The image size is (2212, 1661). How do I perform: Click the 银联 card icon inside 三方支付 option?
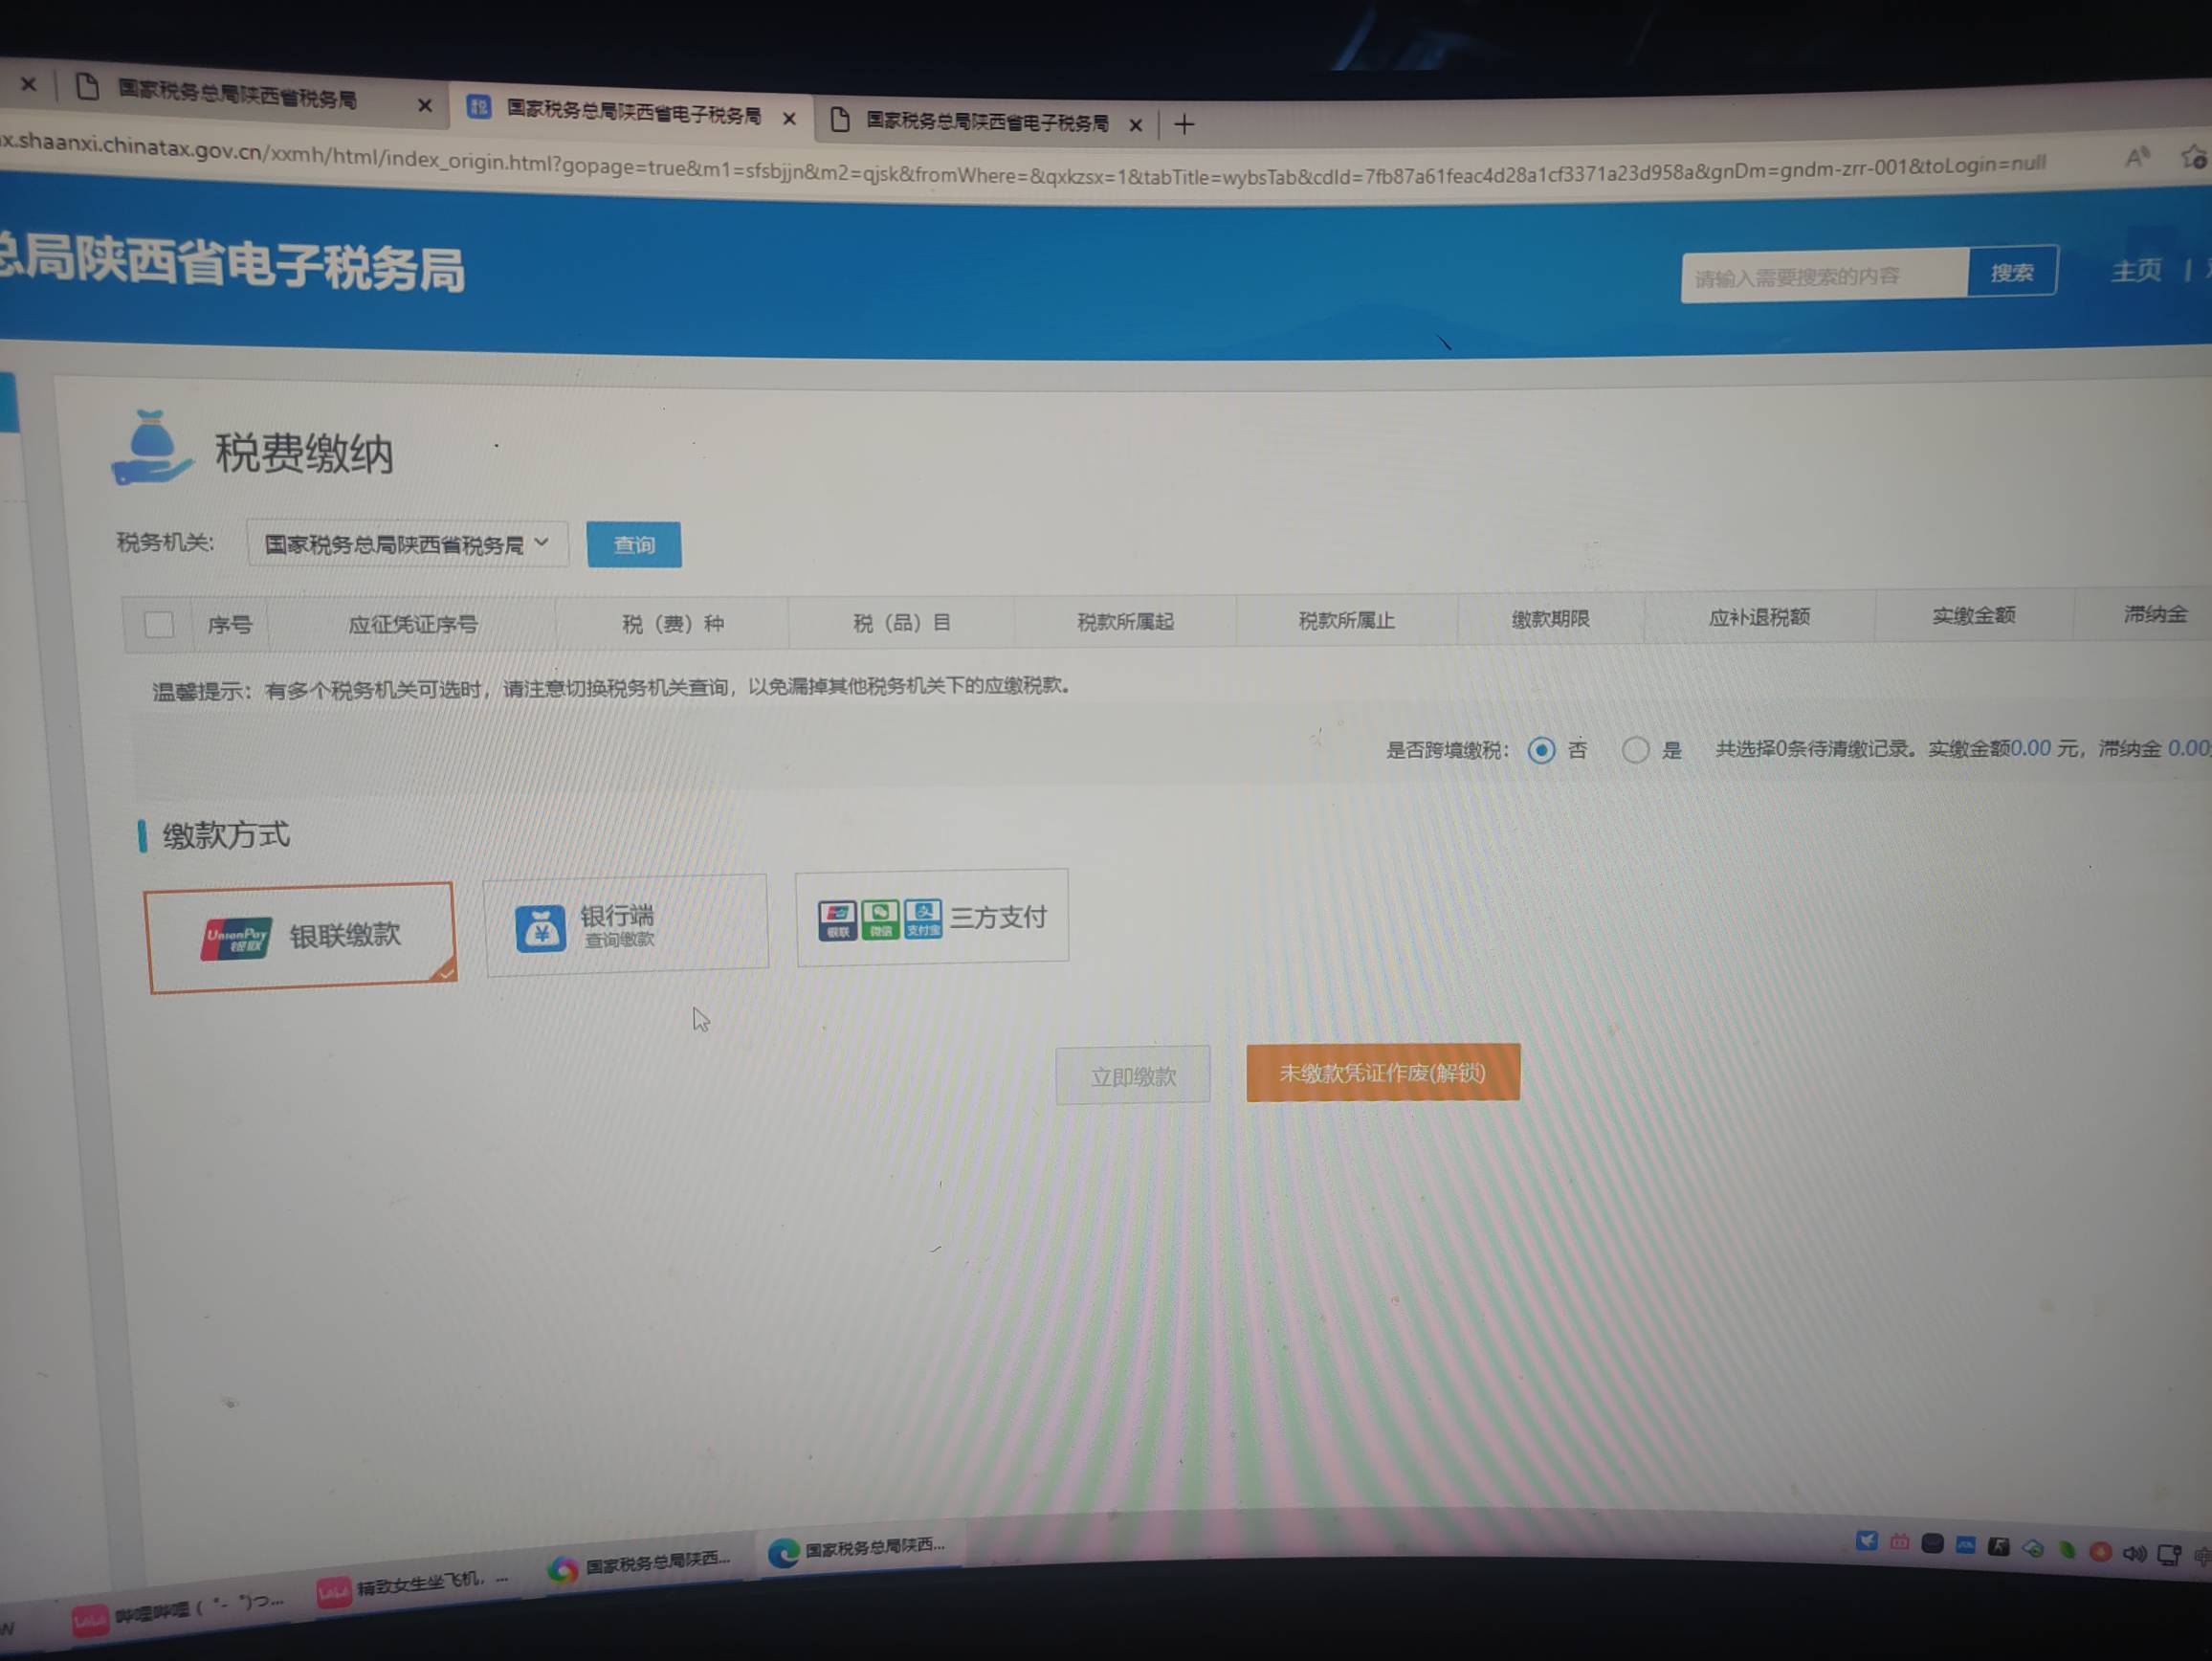click(x=838, y=919)
